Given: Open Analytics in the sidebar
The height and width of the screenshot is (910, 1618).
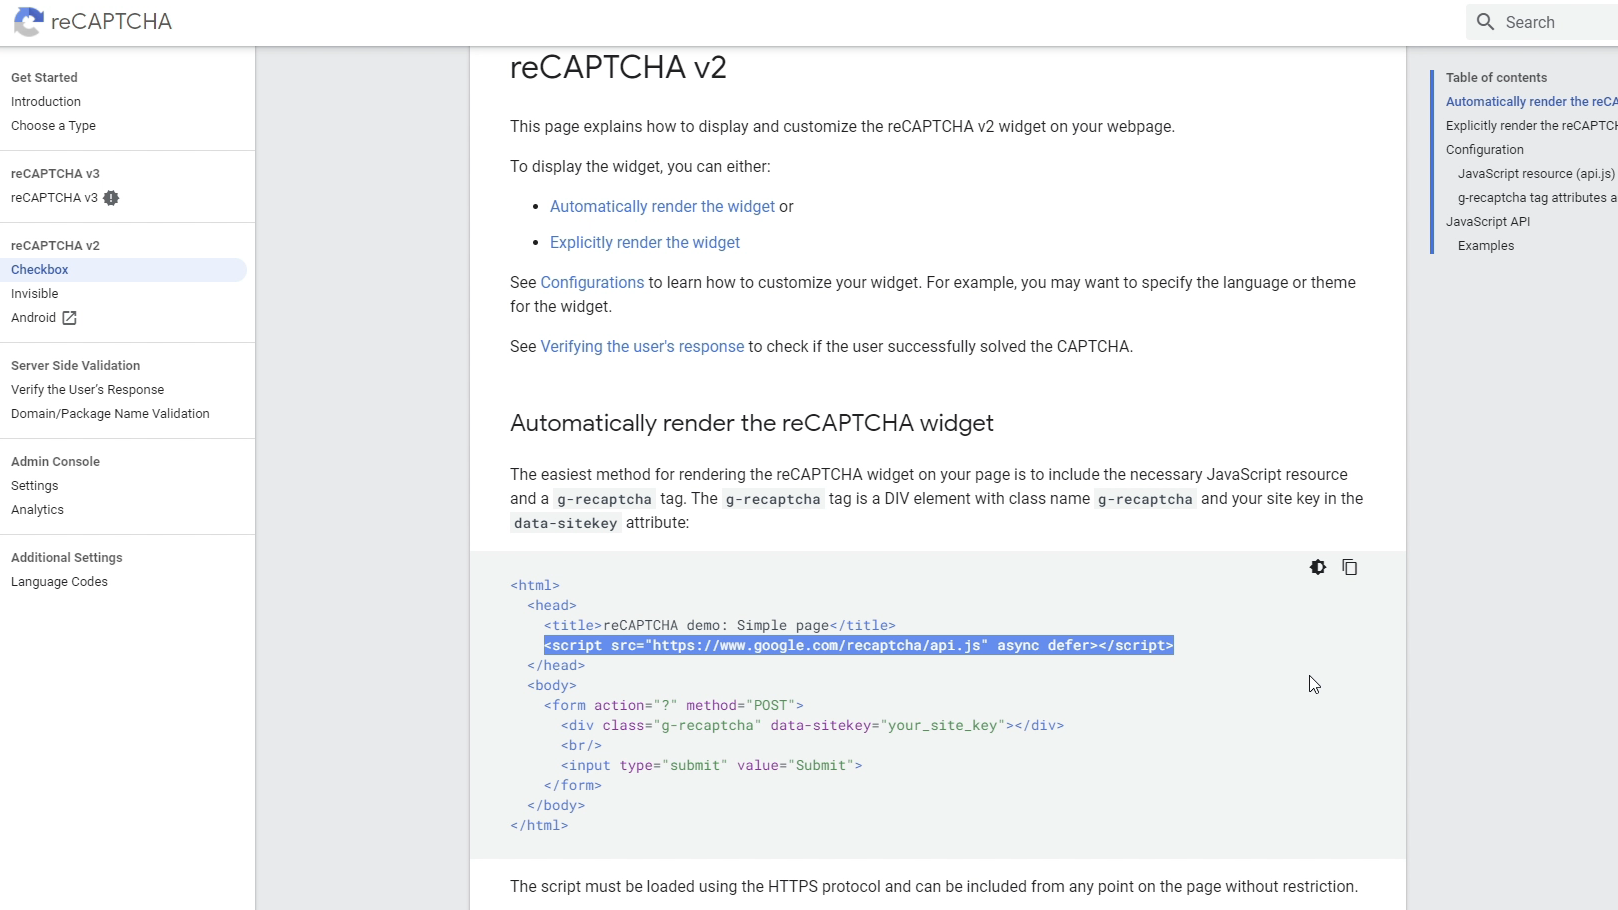Looking at the screenshot, I should coord(37,510).
